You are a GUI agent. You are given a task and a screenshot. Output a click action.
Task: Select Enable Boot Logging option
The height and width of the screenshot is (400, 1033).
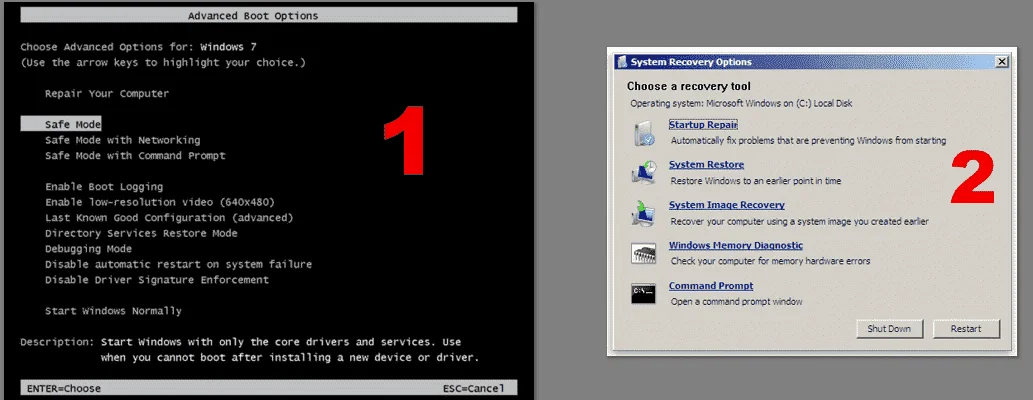coord(104,186)
